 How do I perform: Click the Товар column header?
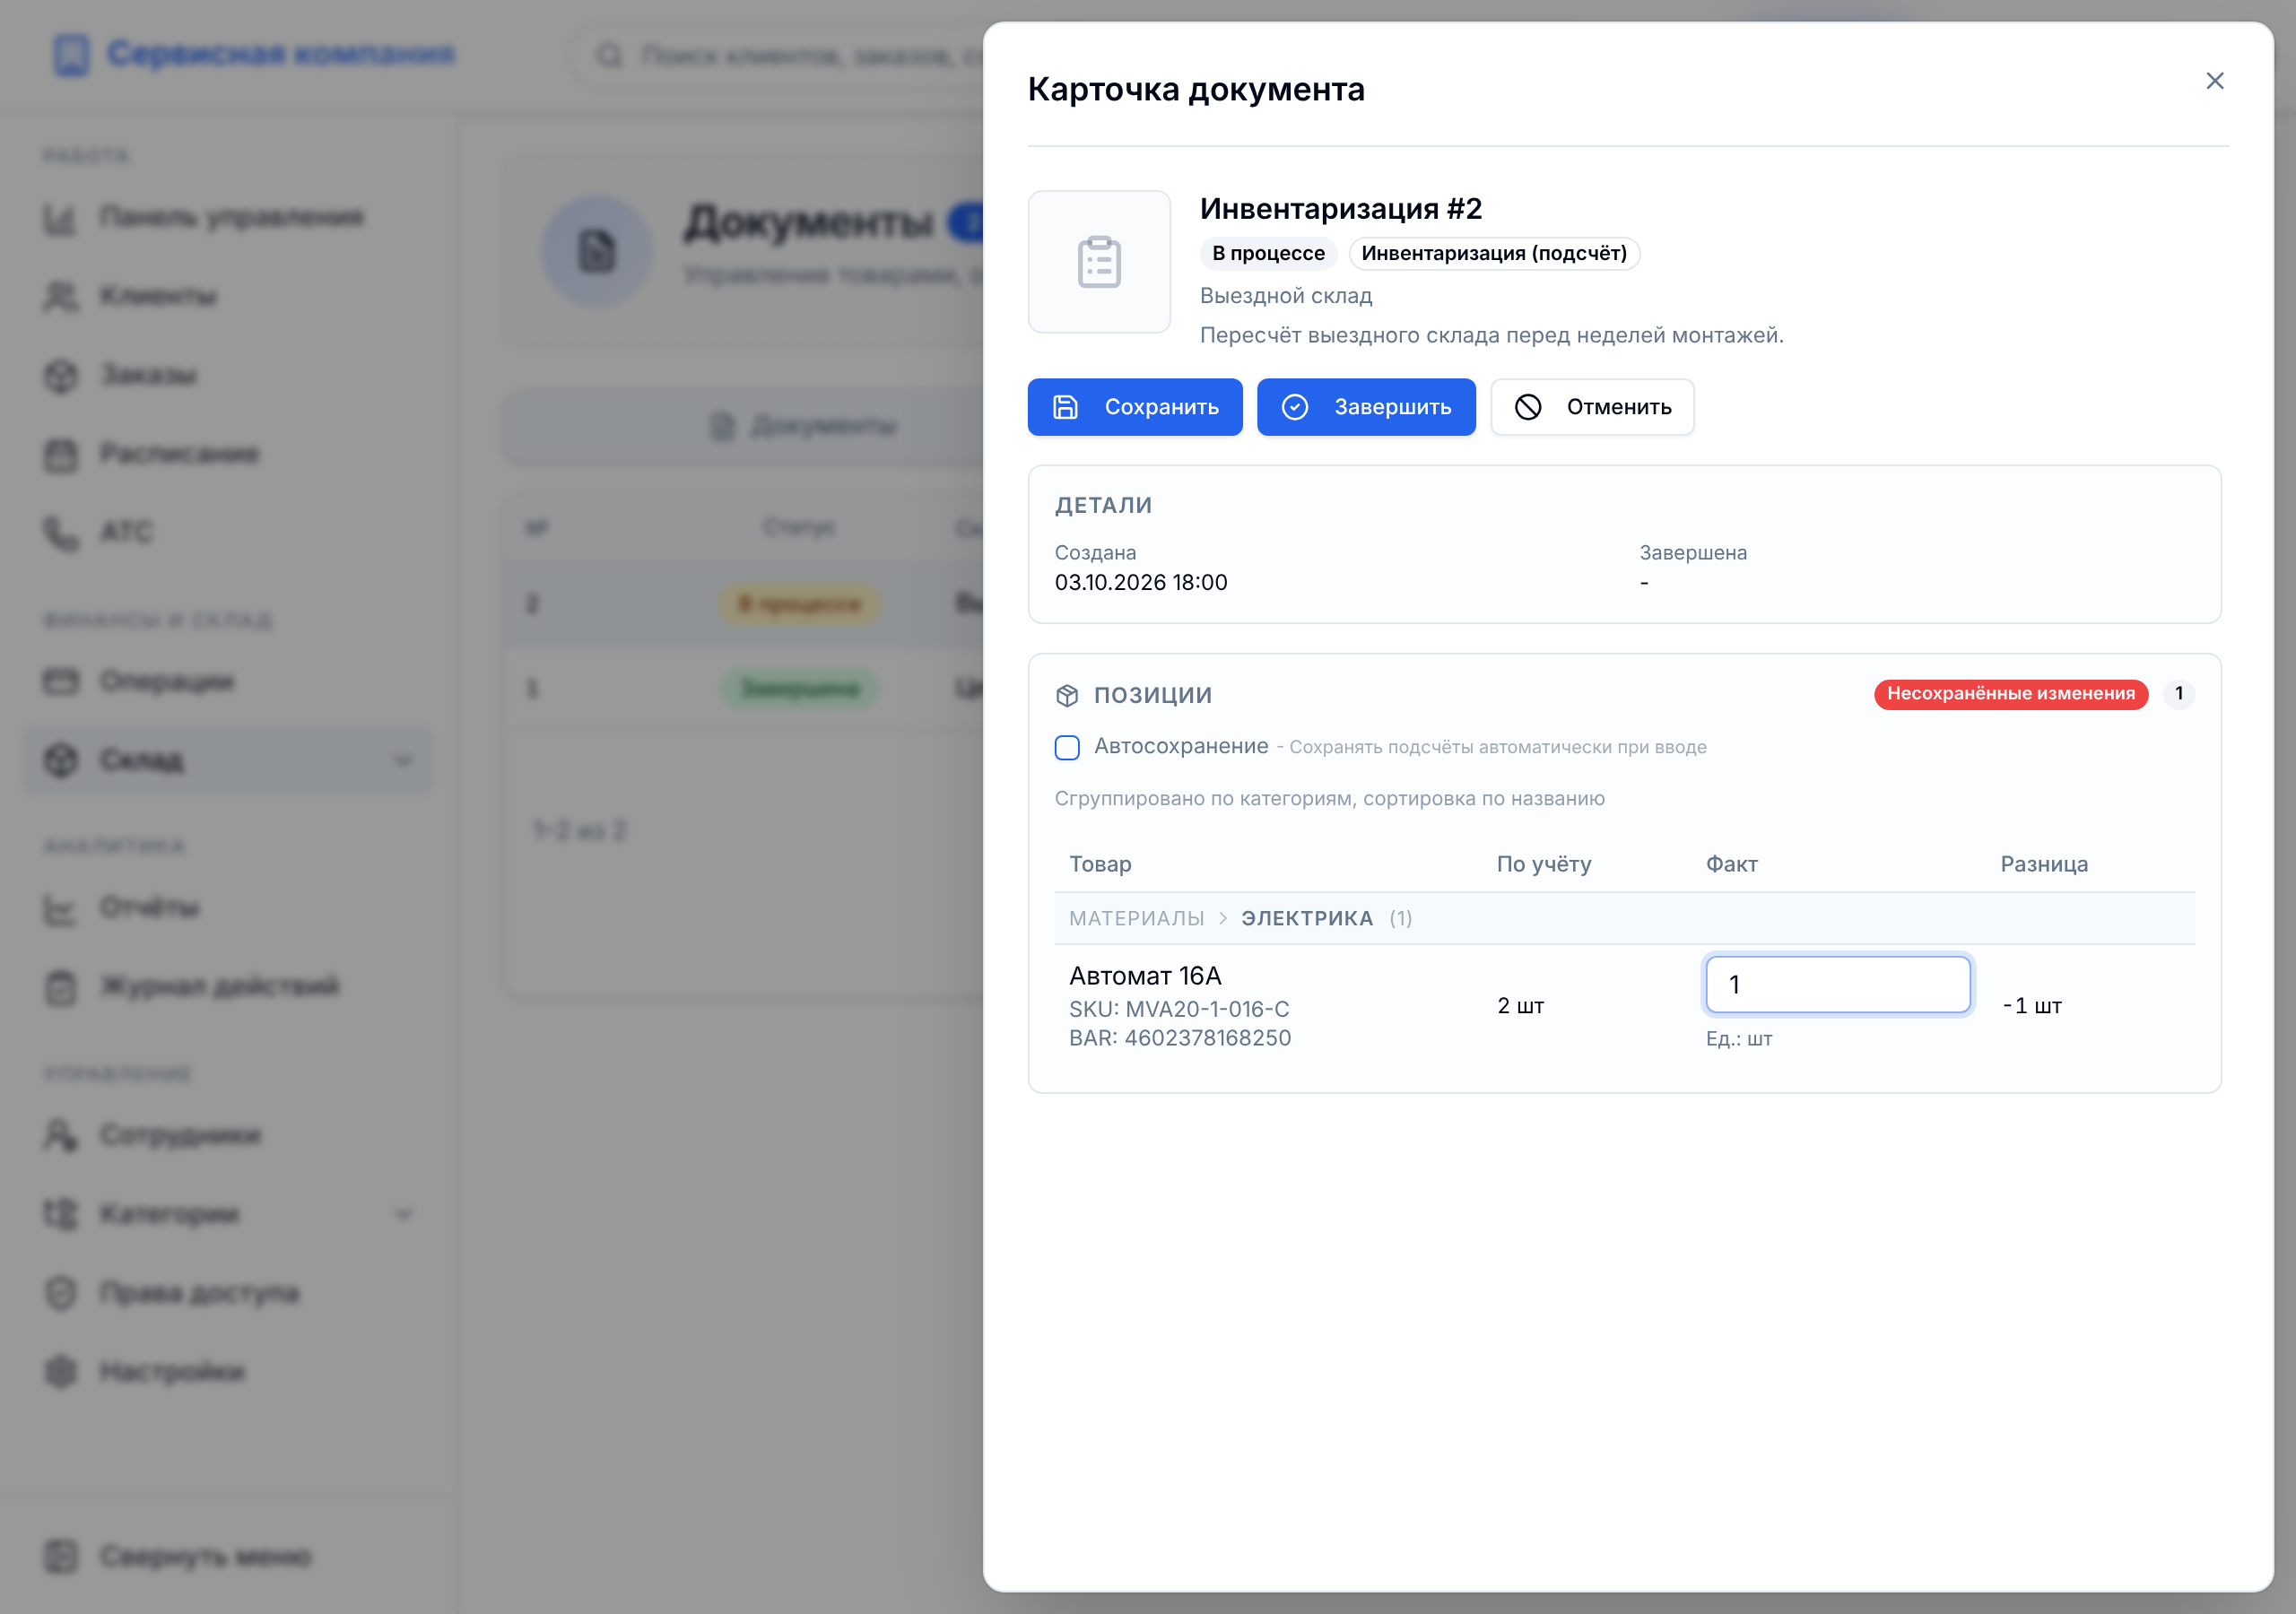[x=1100, y=864]
